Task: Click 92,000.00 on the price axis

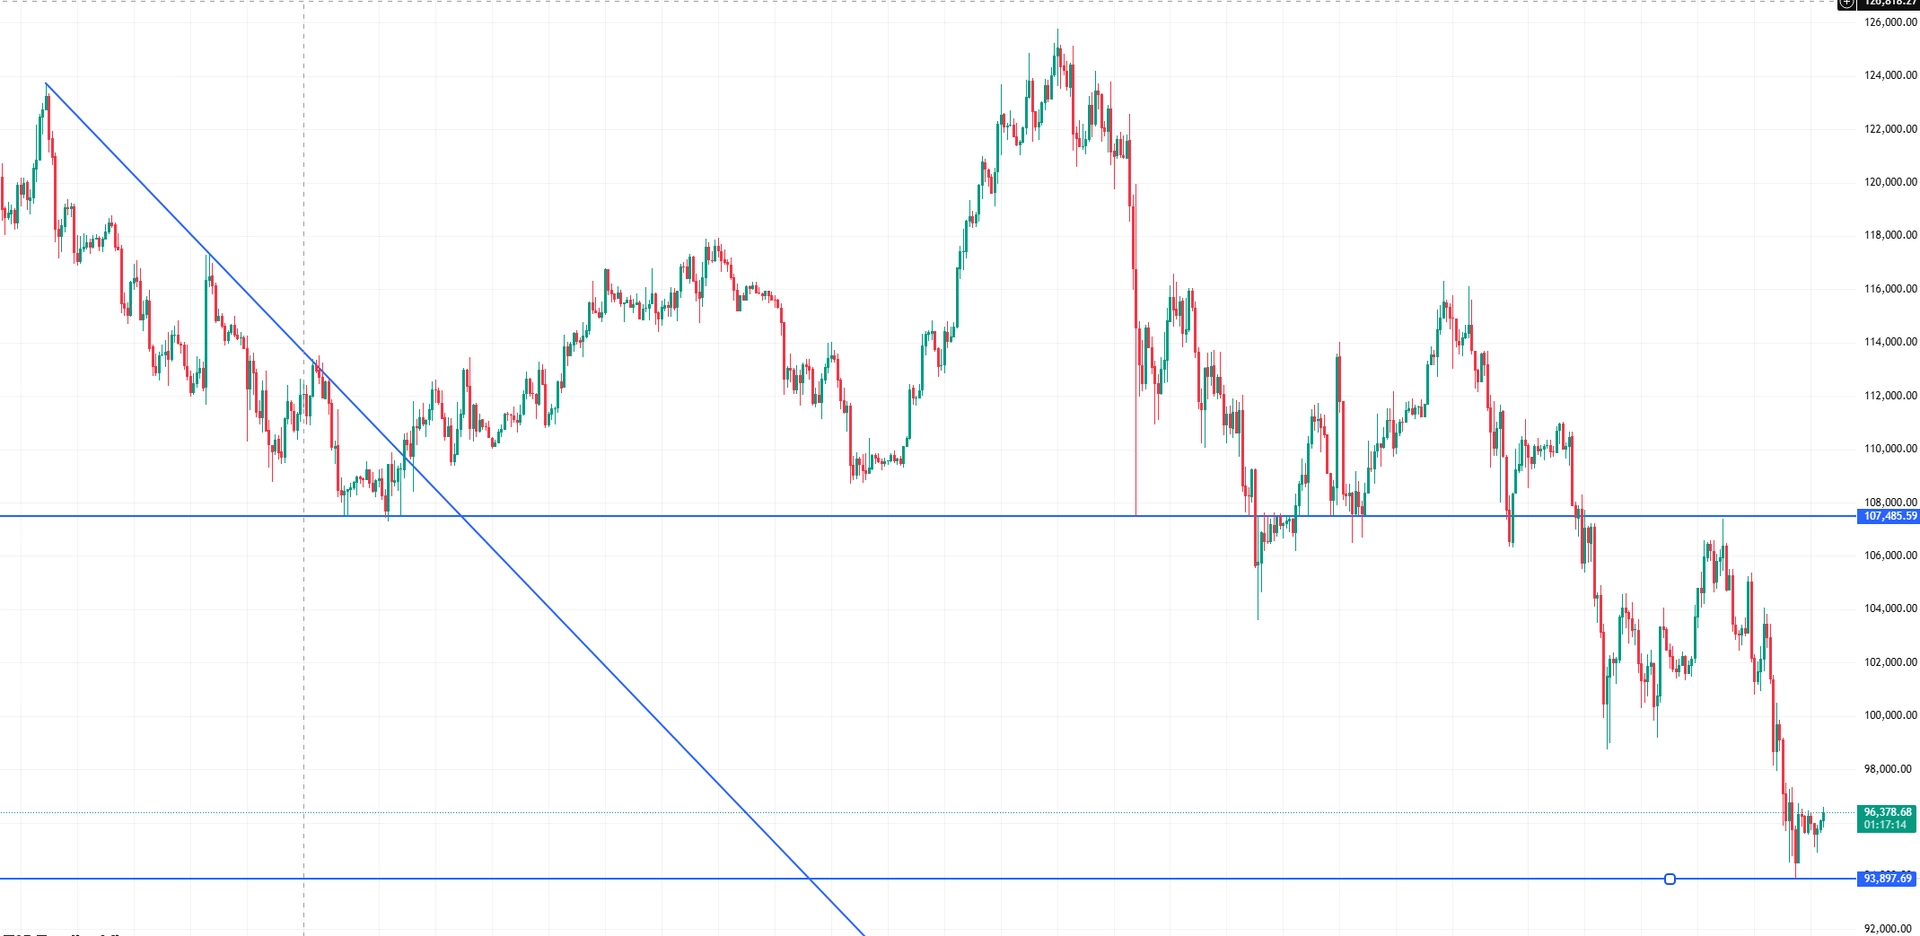Action: click(x=1888, y=929)
